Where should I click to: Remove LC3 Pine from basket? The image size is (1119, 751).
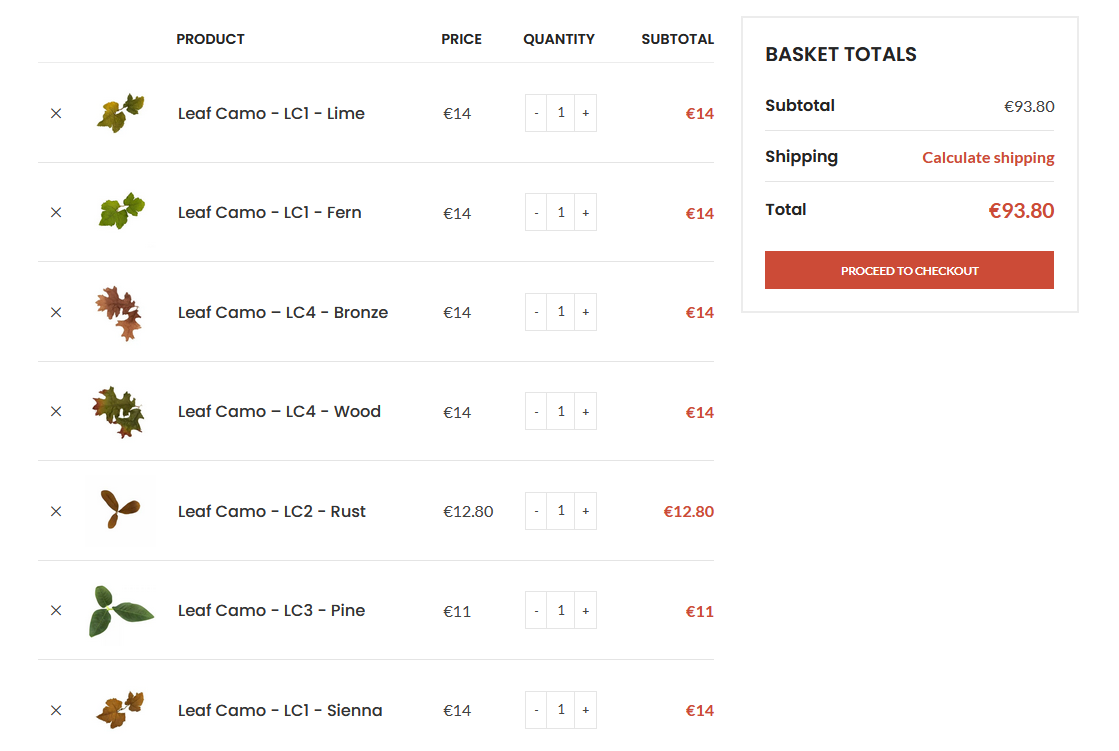56,611
